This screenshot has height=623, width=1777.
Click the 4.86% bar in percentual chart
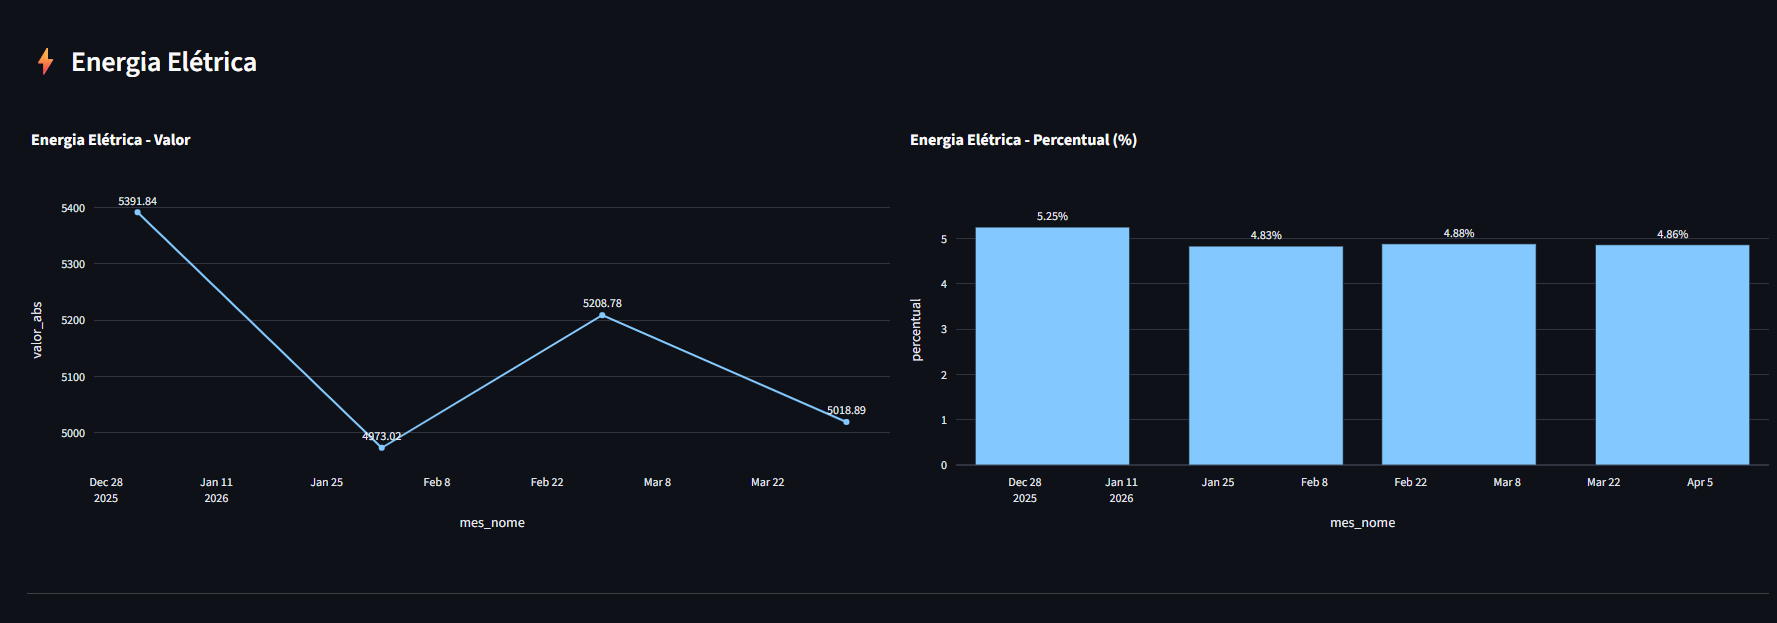click(x=1672, y=355)
